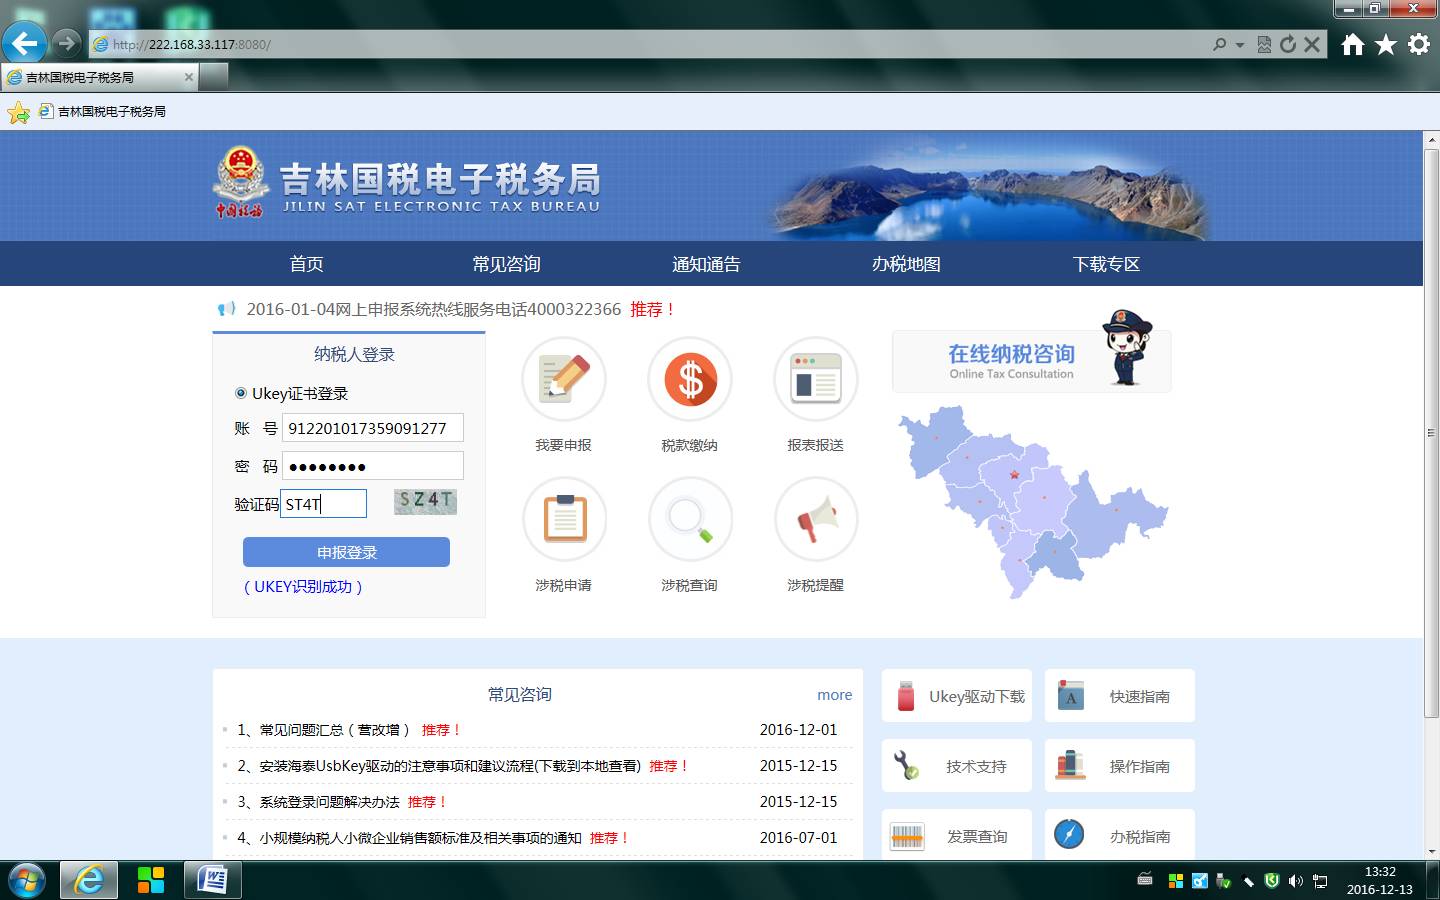
Task: Open browser favorites star icon
Action: [1385, 44]
